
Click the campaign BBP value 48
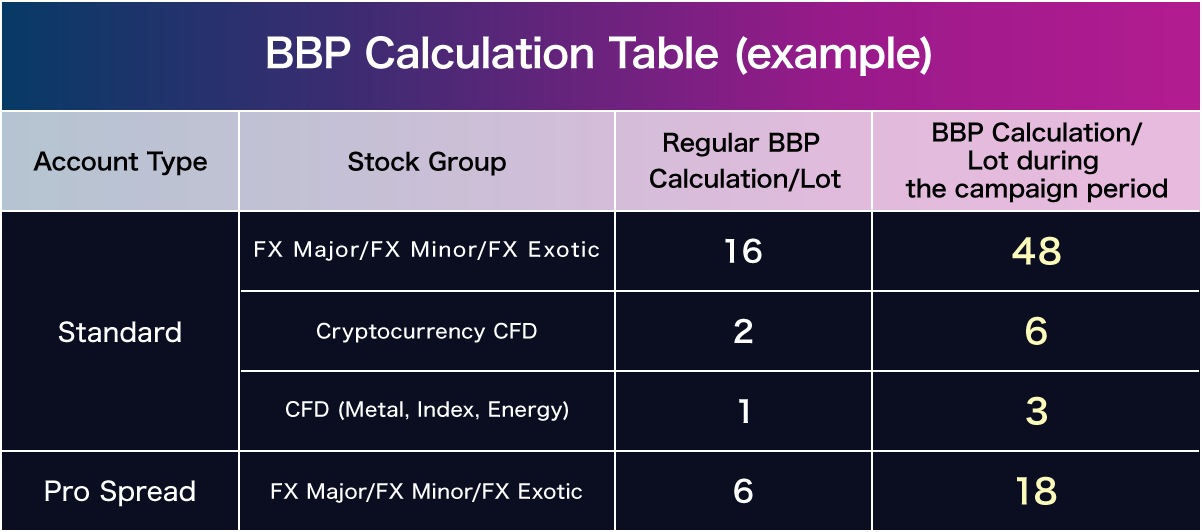pyautogui.click(x=1036, y=251)
